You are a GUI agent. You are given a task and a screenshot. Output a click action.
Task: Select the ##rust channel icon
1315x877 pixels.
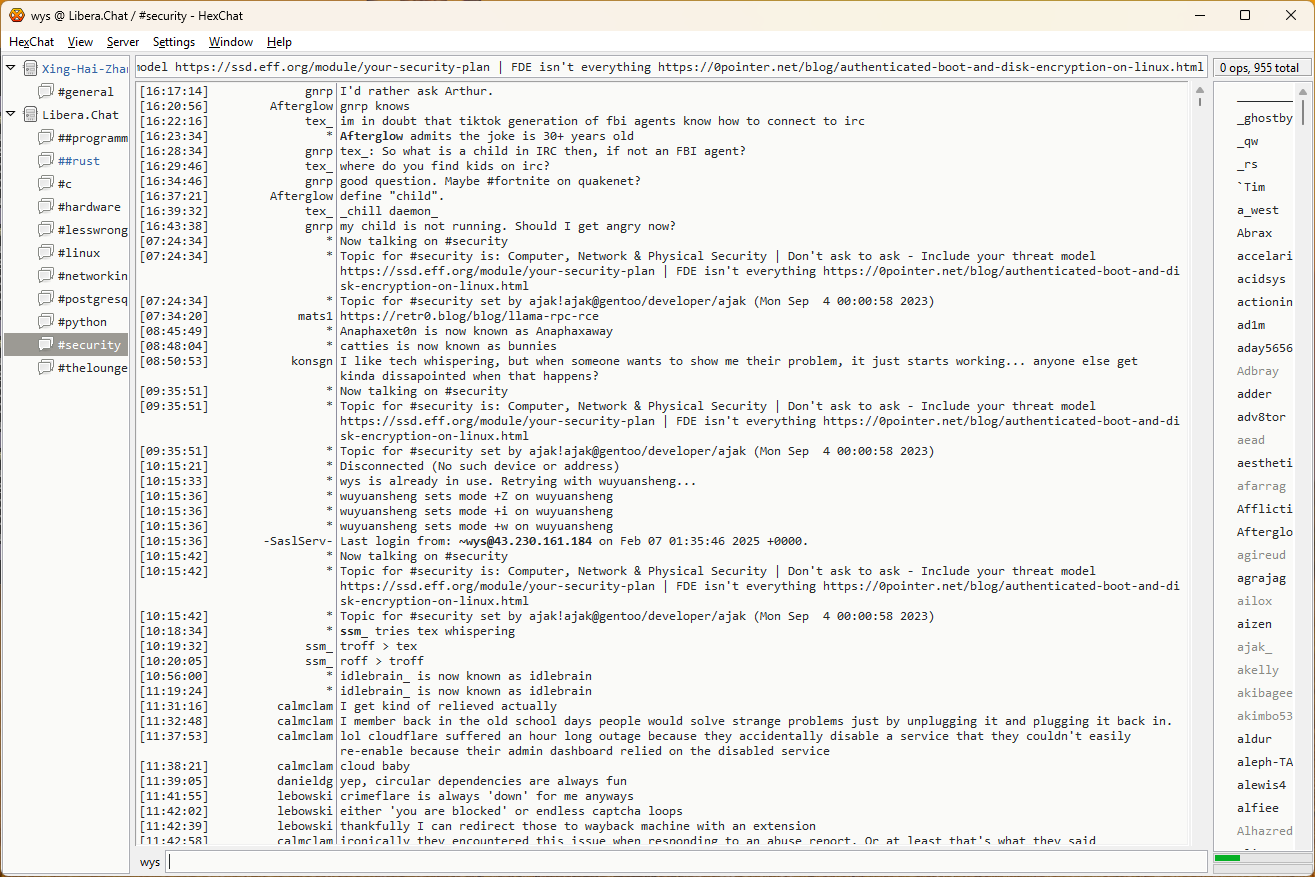tap(45, 161)
